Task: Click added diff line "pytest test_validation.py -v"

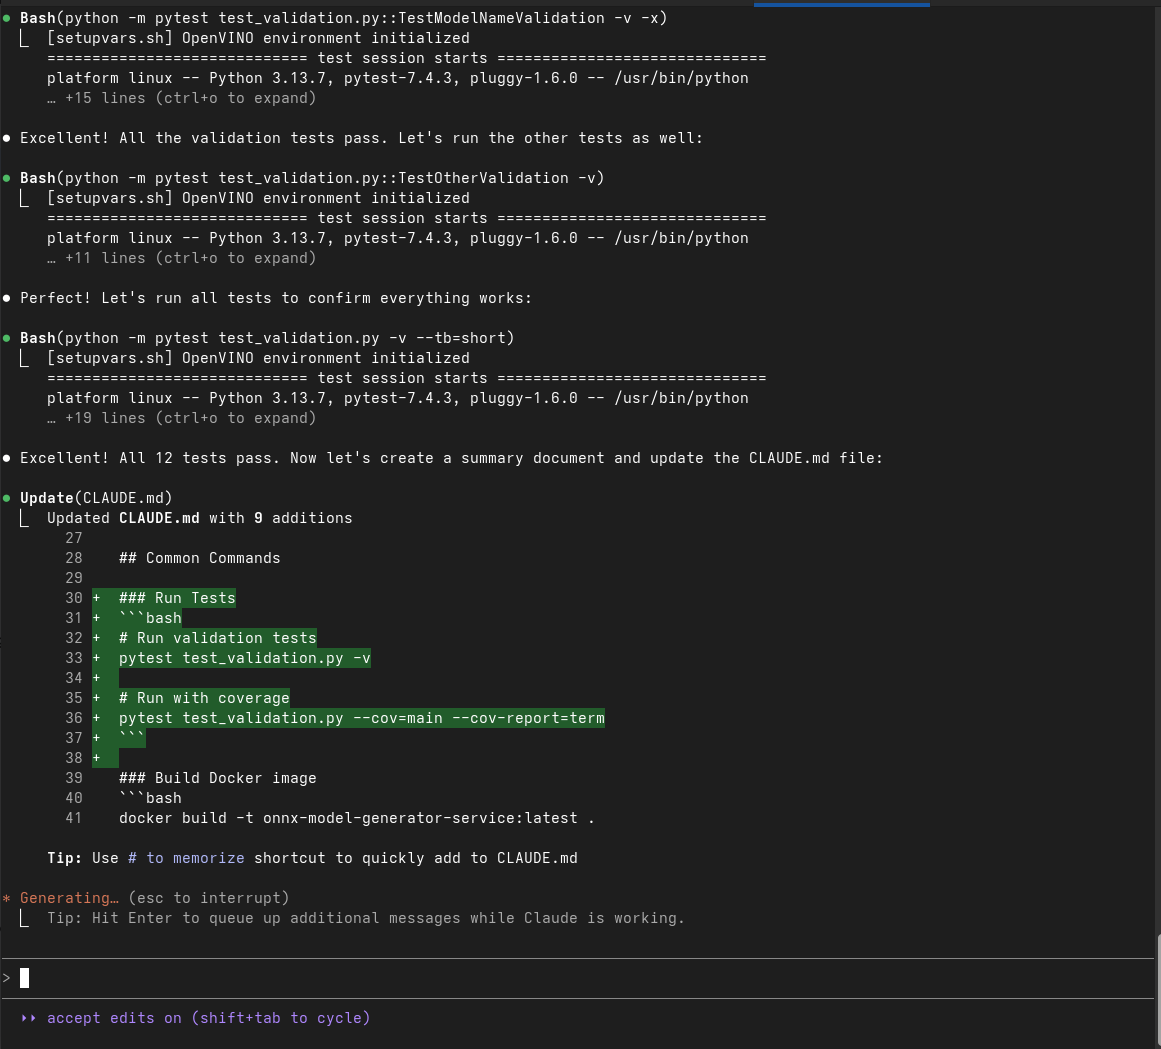Action: click(244, 658)
